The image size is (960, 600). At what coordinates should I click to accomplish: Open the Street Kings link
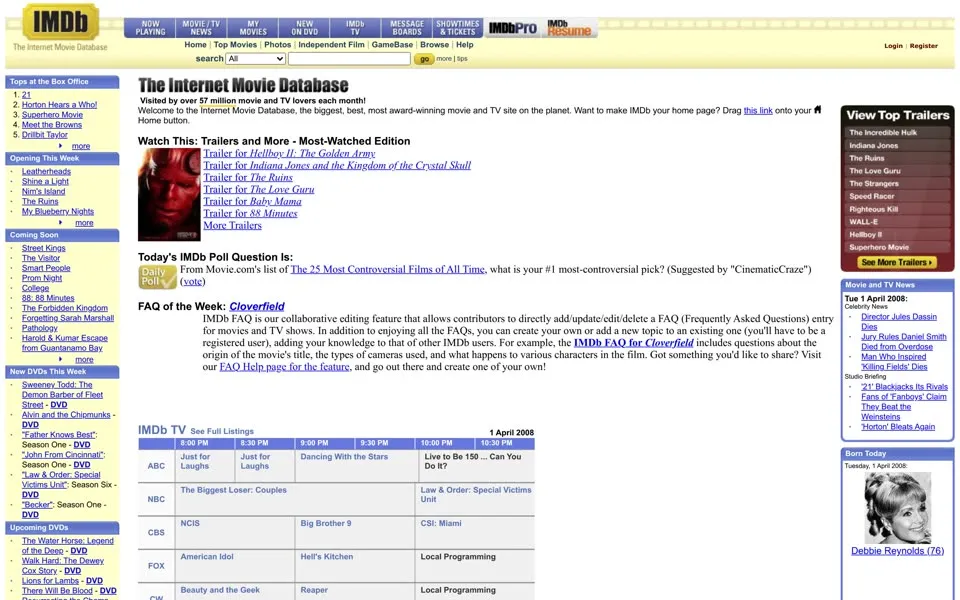click(43, 248)
